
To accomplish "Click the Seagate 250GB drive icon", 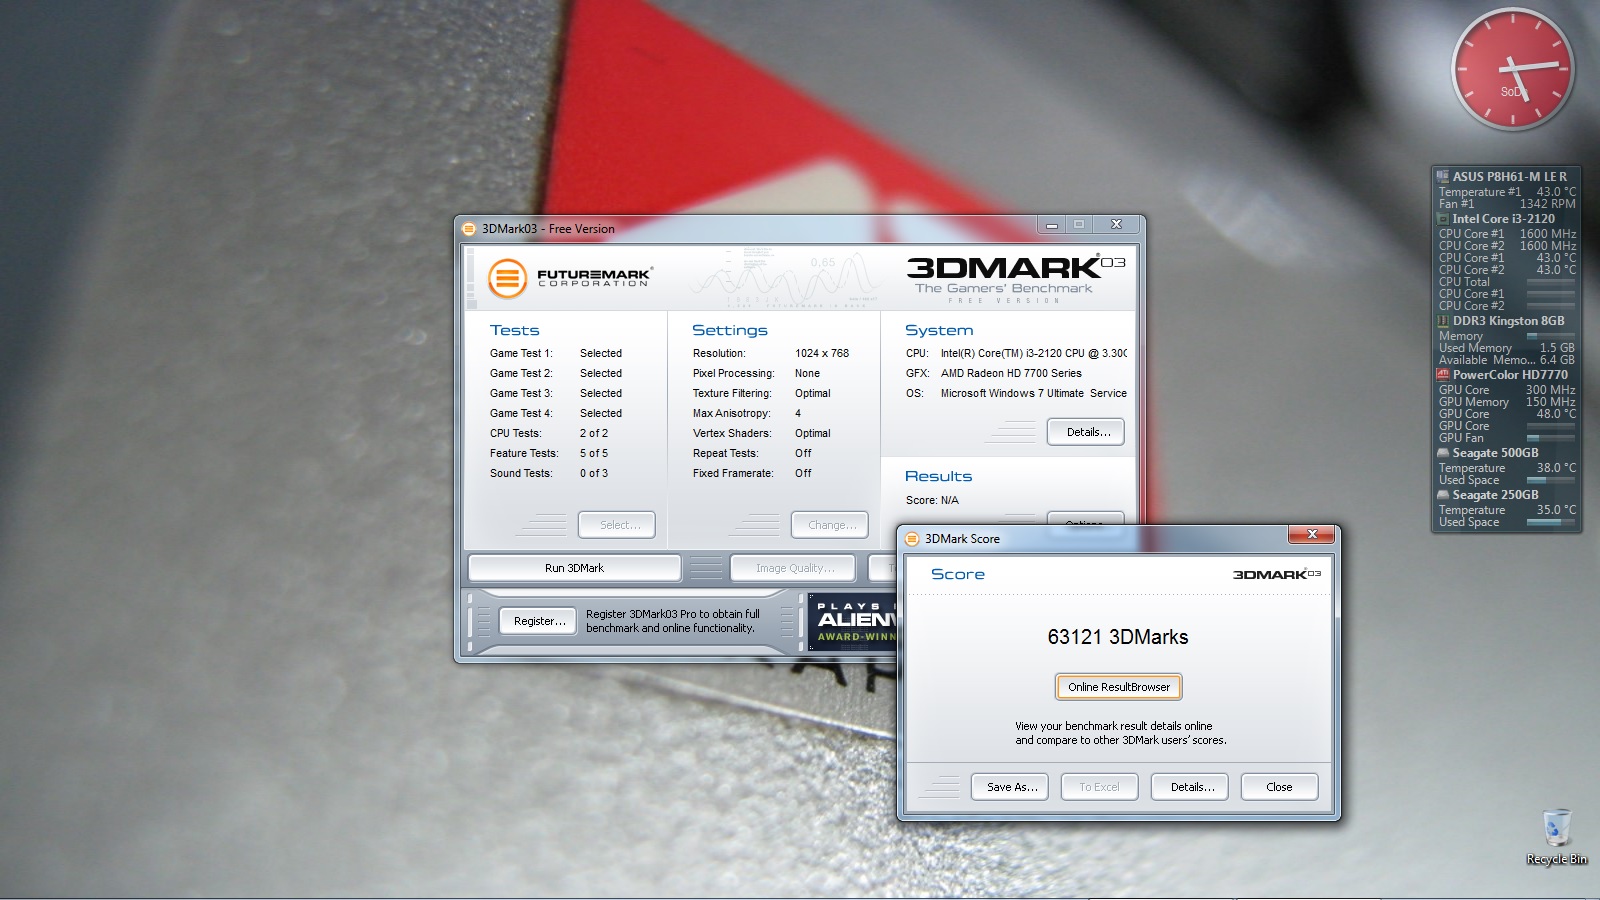I will [1443, 495].
